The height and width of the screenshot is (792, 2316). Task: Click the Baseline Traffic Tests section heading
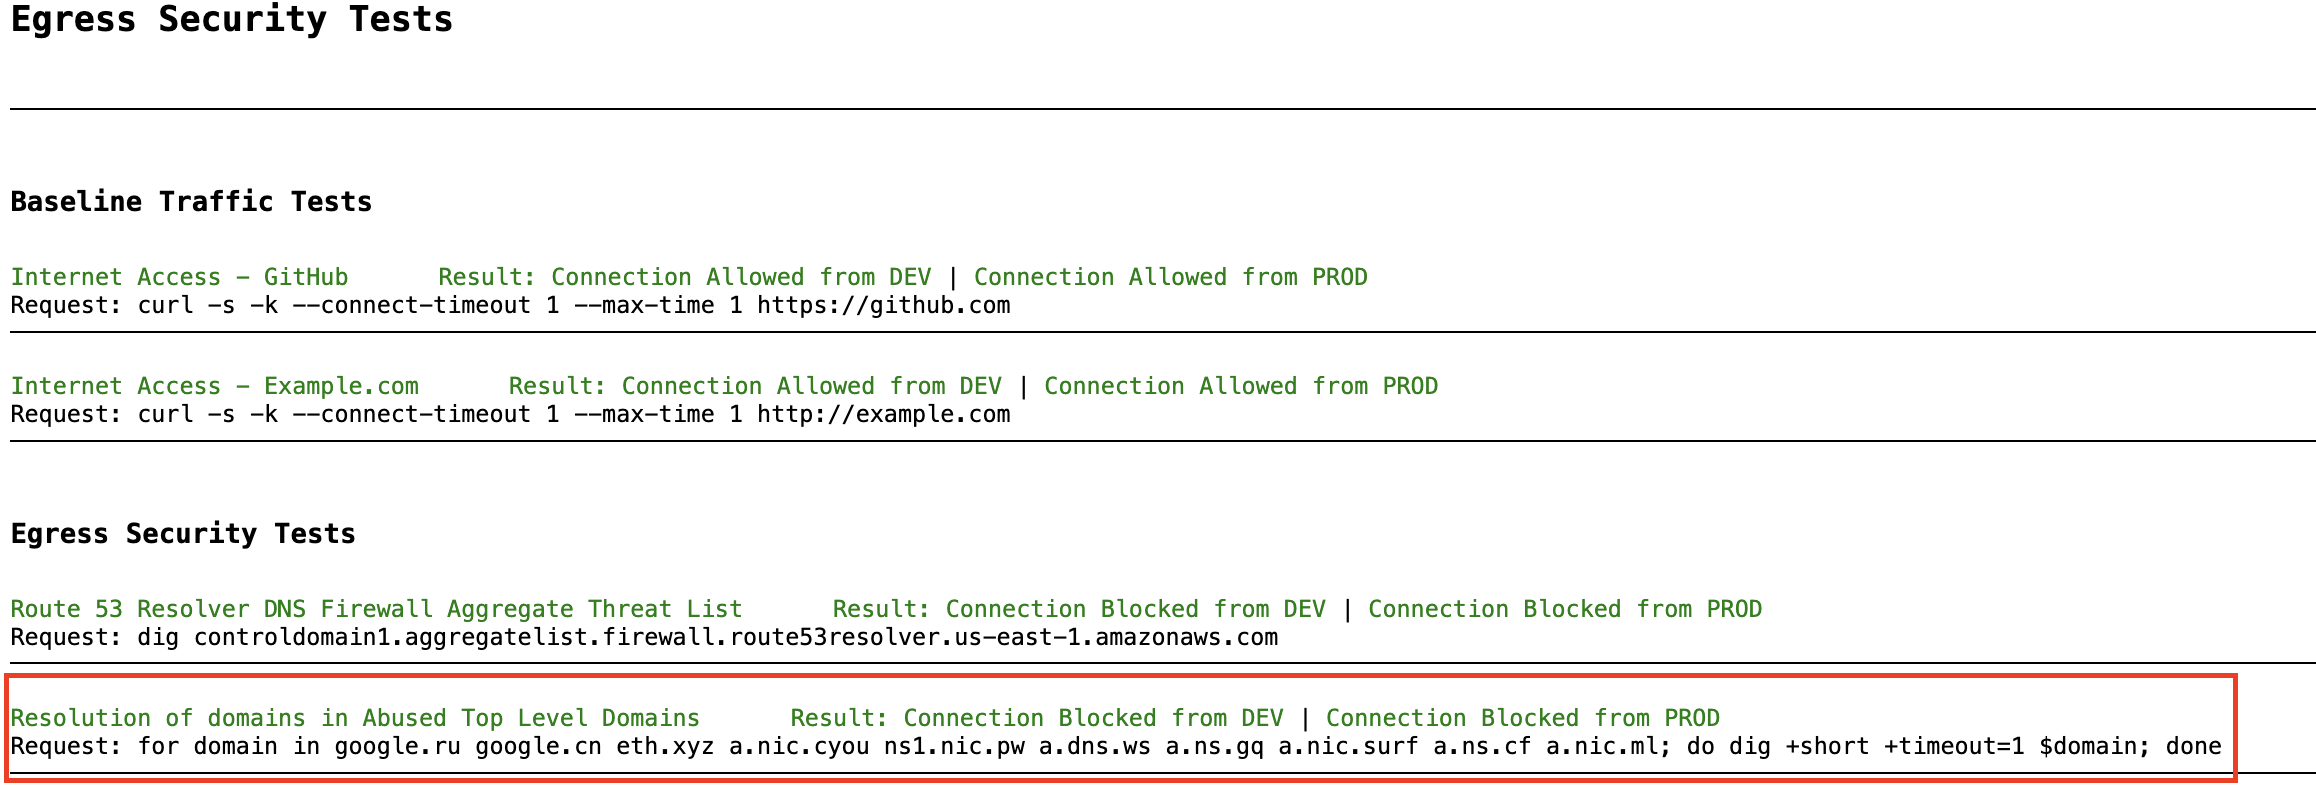[191, 202]
